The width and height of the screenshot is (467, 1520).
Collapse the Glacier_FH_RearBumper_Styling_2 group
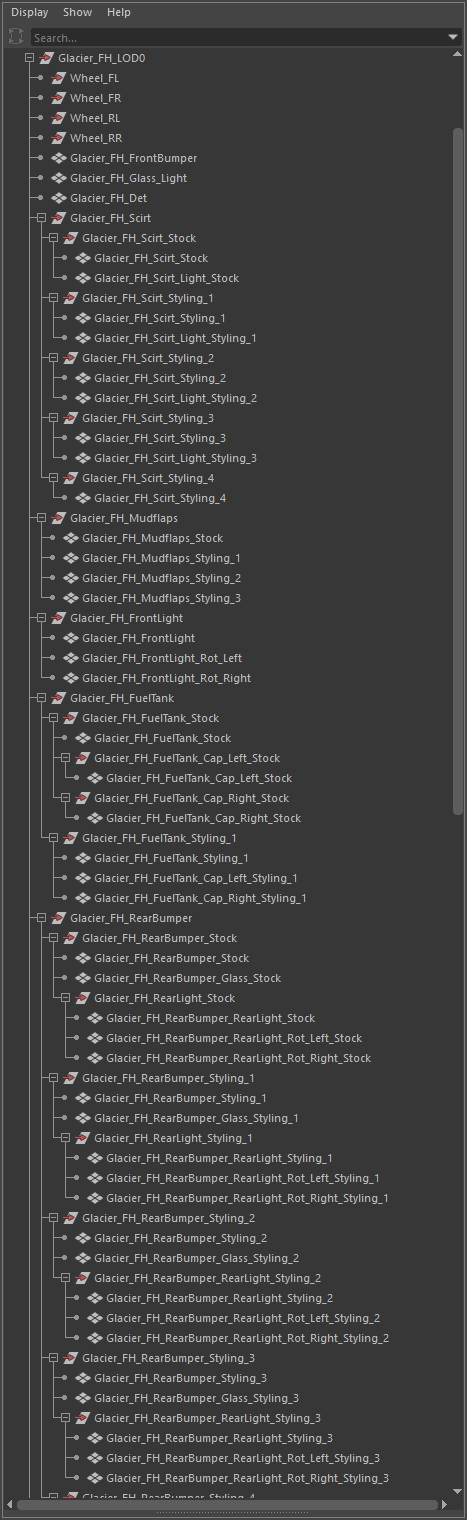pos(54,1218)
